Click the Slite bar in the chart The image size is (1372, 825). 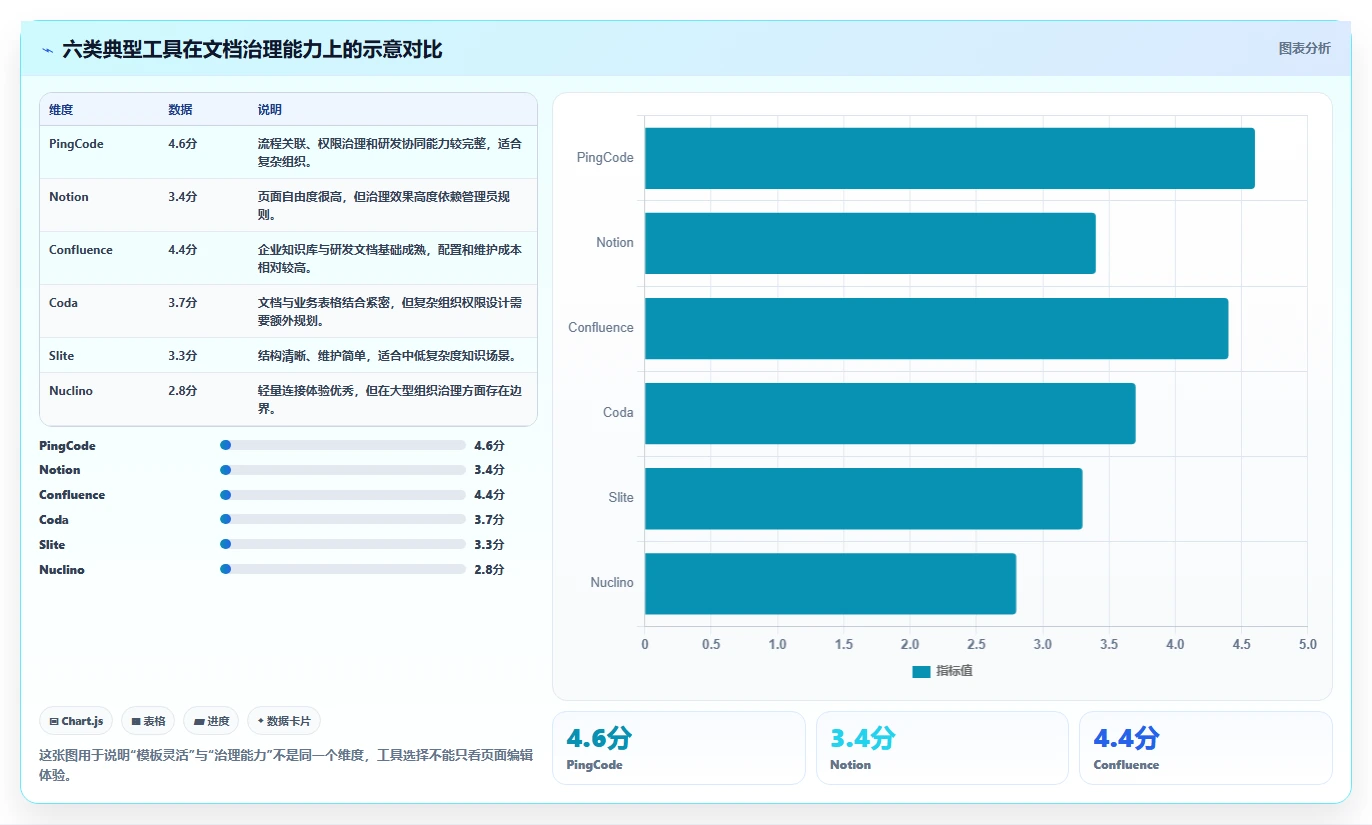click(863, 498)
